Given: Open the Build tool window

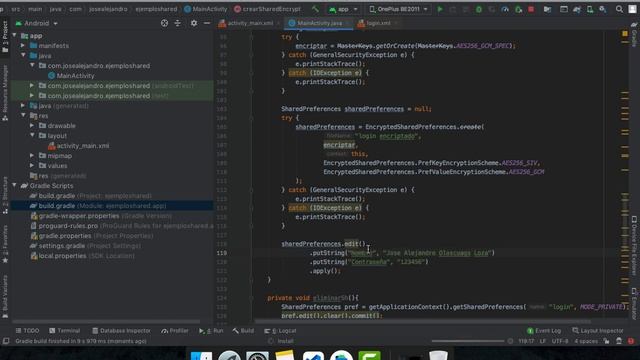Looking at the screenshot, I should (243, 331).
